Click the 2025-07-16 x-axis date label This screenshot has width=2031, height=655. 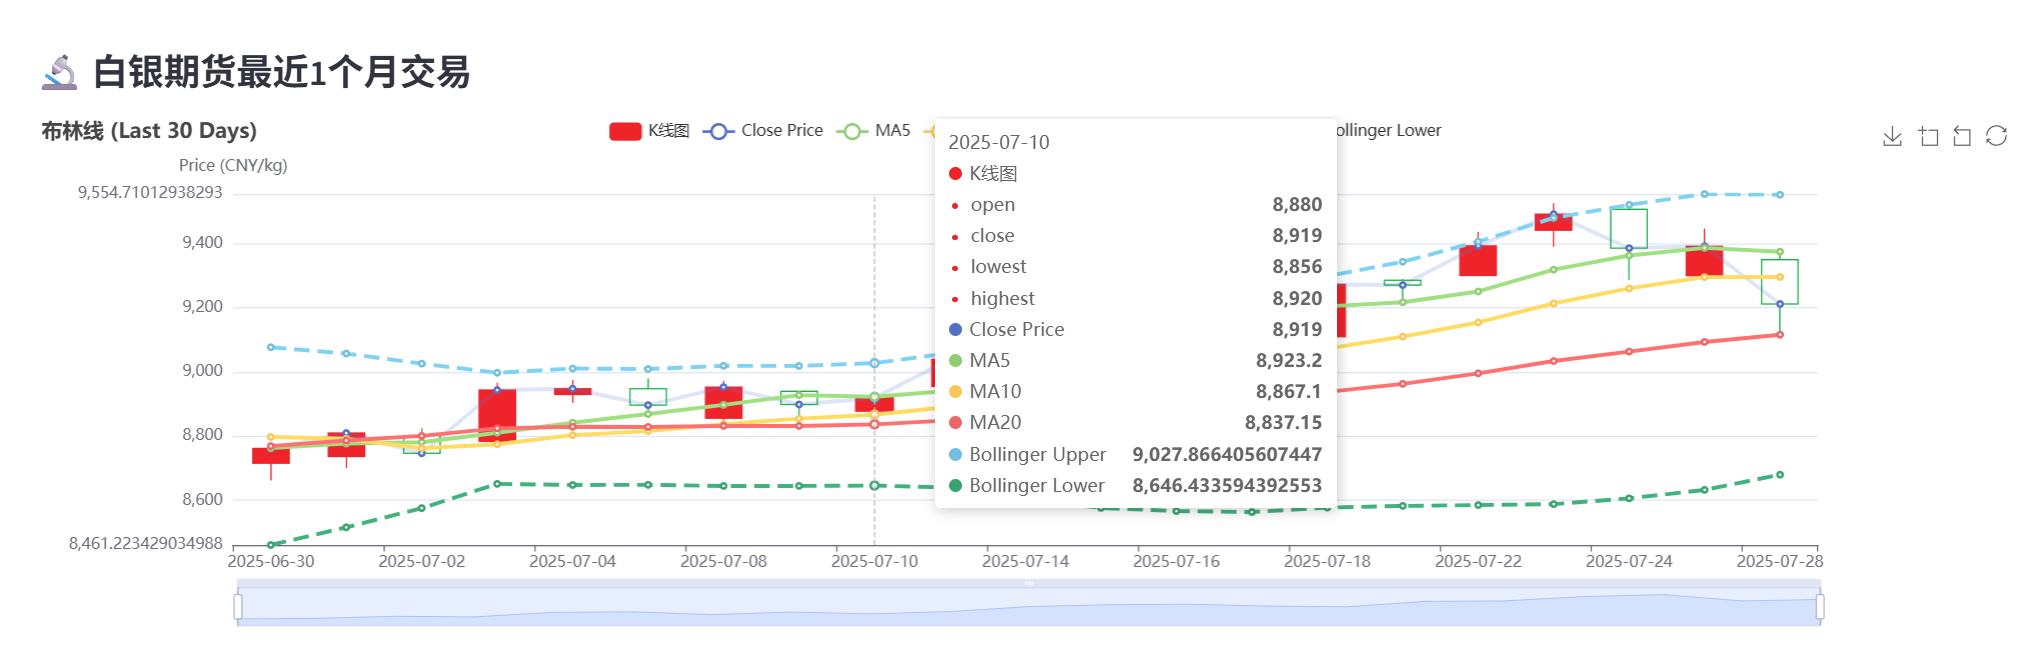[1177, 562]
